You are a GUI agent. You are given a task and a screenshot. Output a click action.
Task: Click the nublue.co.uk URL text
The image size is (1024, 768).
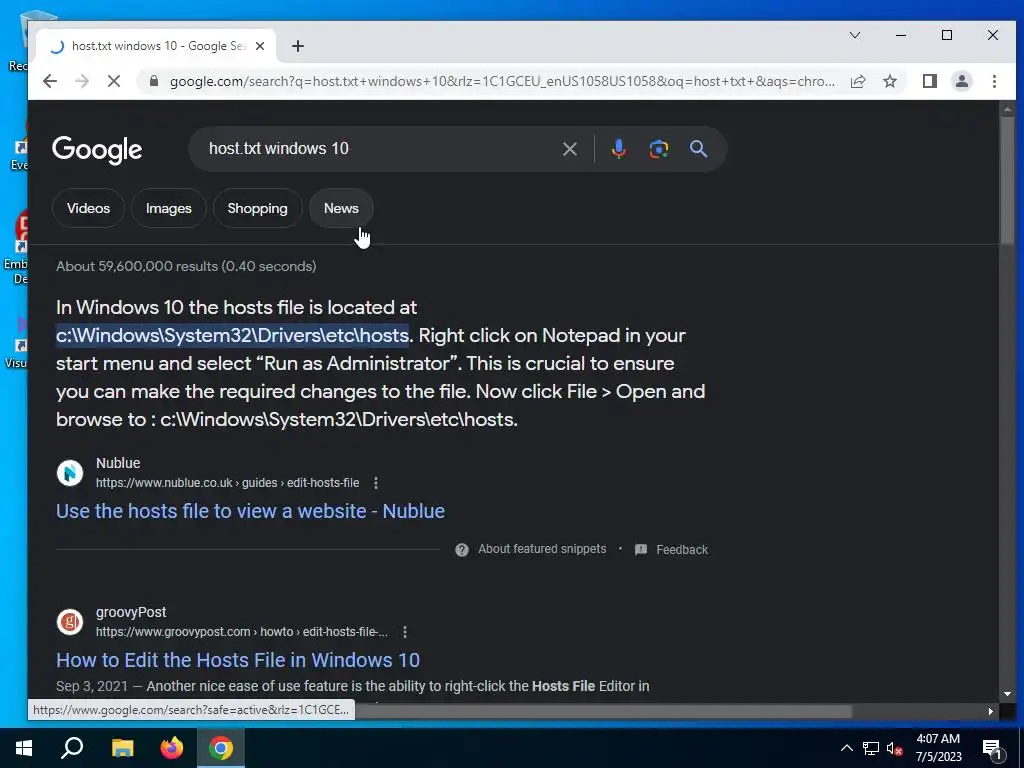pyautogui.click(x=227, y=483)
